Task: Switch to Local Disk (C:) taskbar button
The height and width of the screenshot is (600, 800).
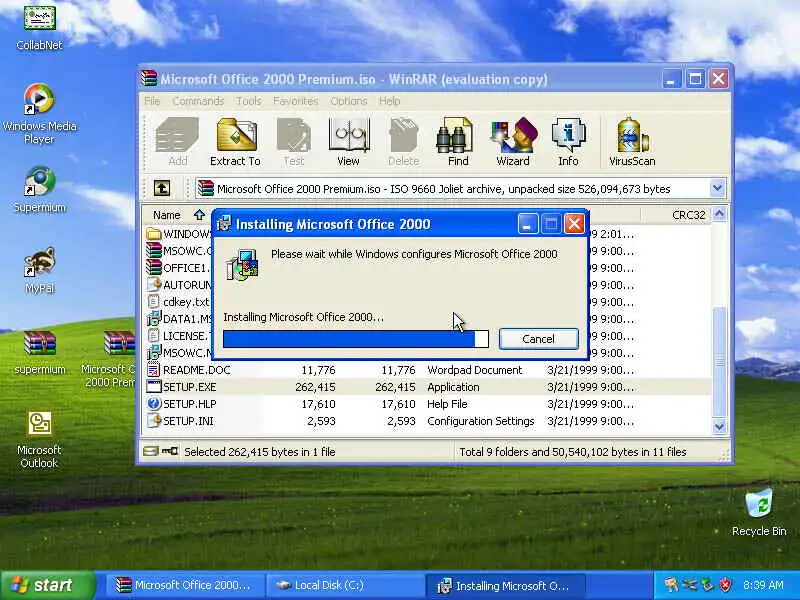Action: (x=344, y=585)
